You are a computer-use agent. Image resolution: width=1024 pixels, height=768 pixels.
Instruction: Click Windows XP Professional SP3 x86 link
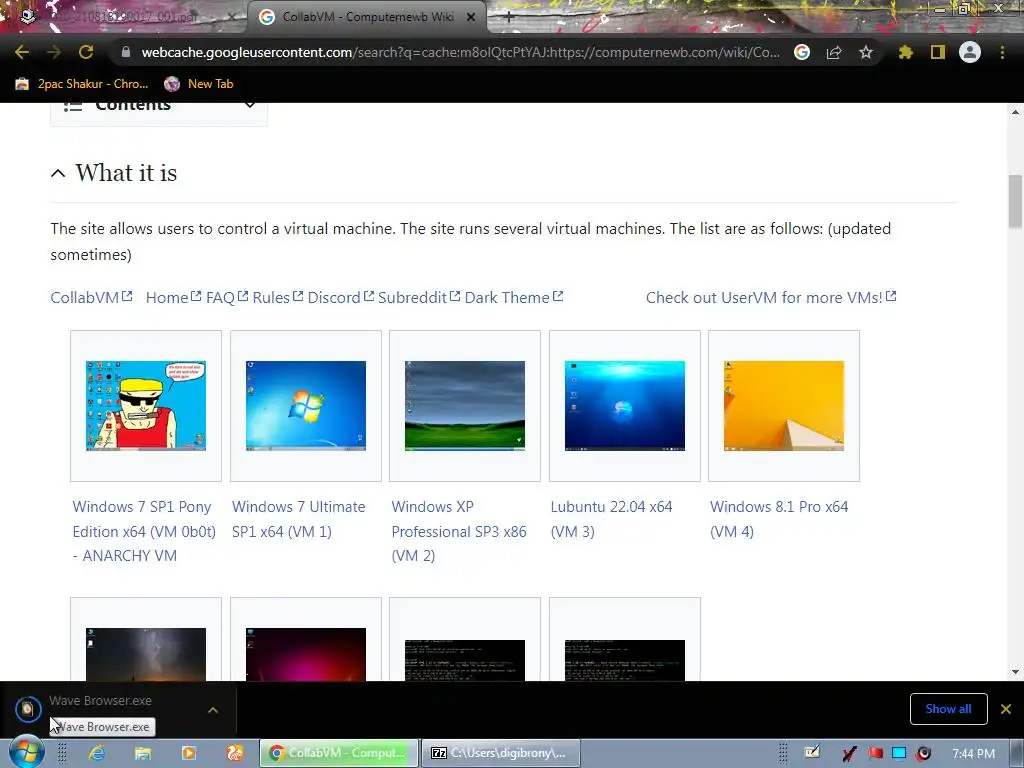[458, 531]
